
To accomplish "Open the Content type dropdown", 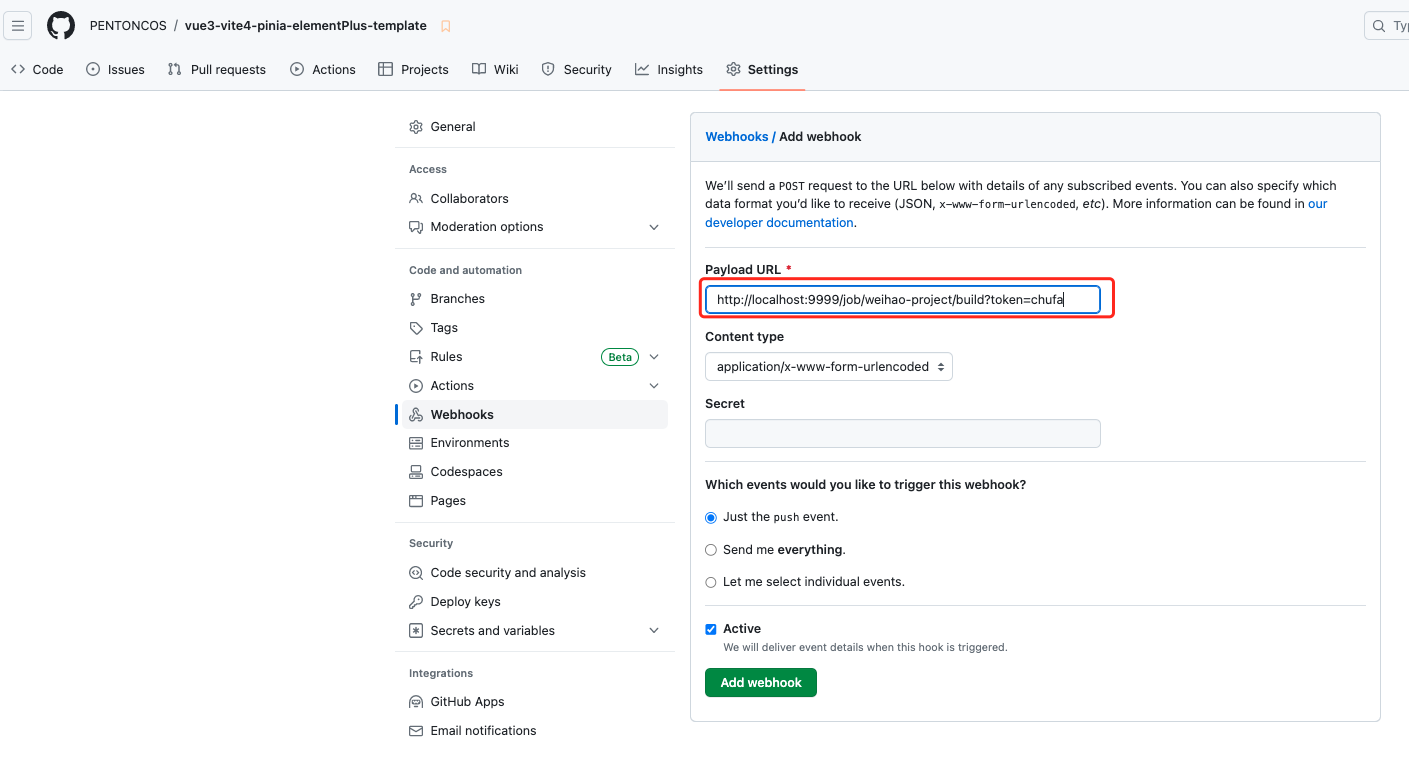I will click(829, 367).
